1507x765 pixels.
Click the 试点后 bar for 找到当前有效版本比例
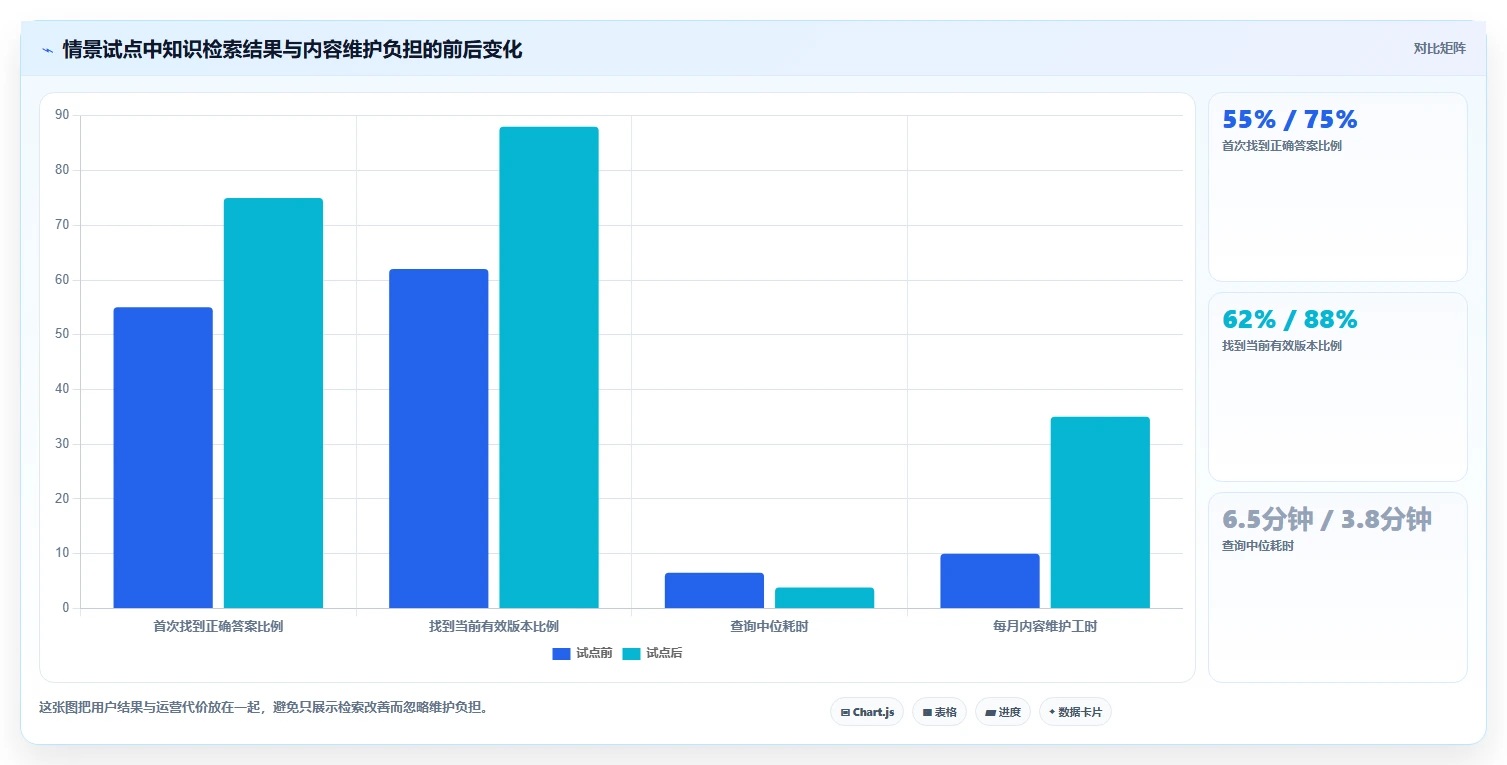click(549, 367)
